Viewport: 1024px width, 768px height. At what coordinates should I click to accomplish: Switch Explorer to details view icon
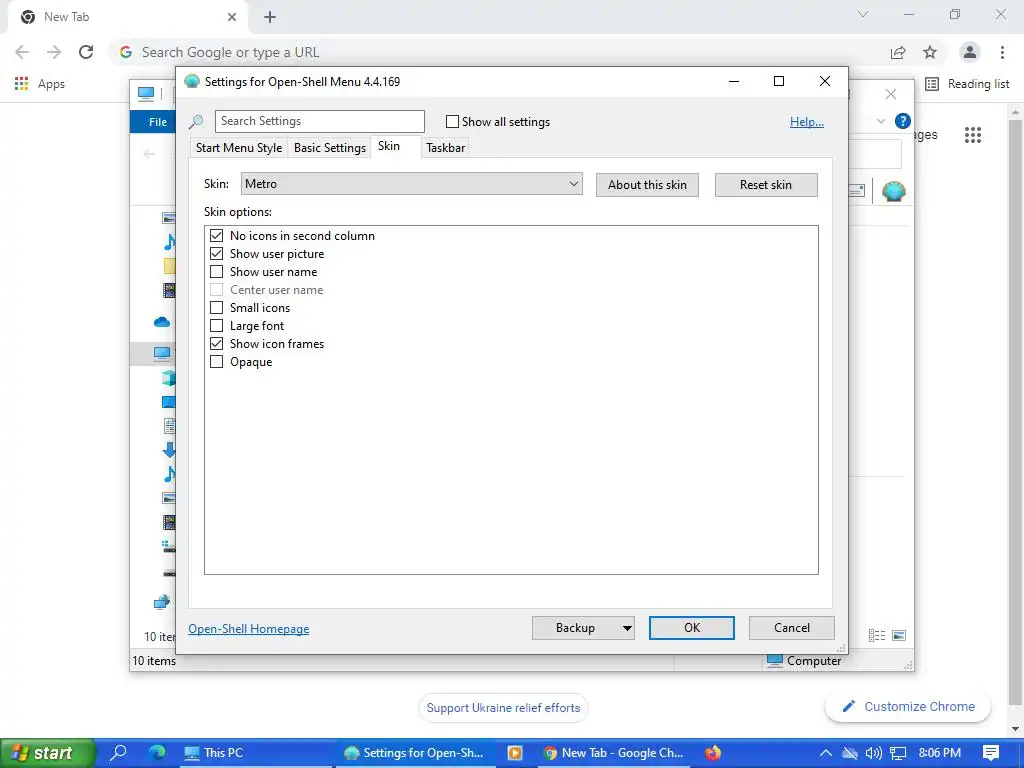[877, 635]
